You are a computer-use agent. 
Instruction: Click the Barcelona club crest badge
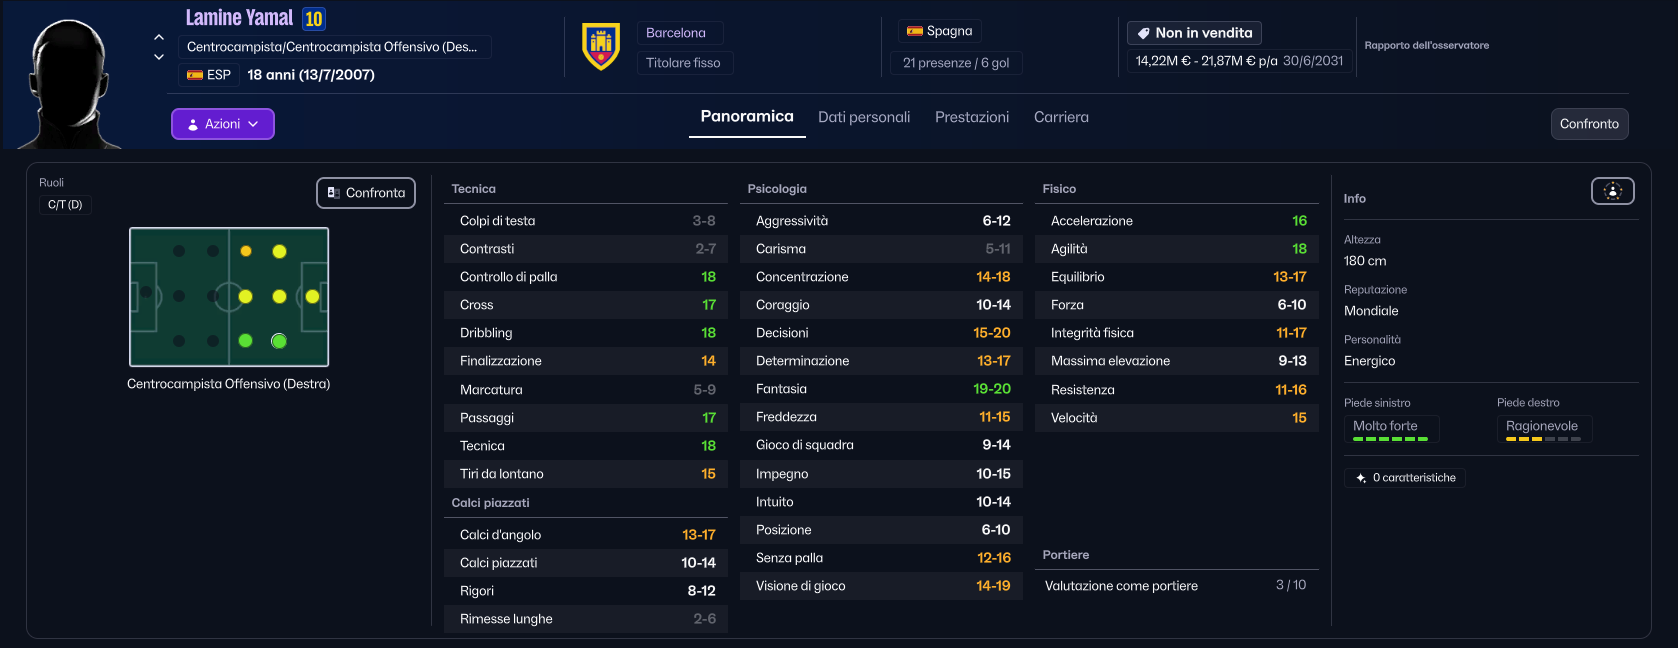coord(601,46)
